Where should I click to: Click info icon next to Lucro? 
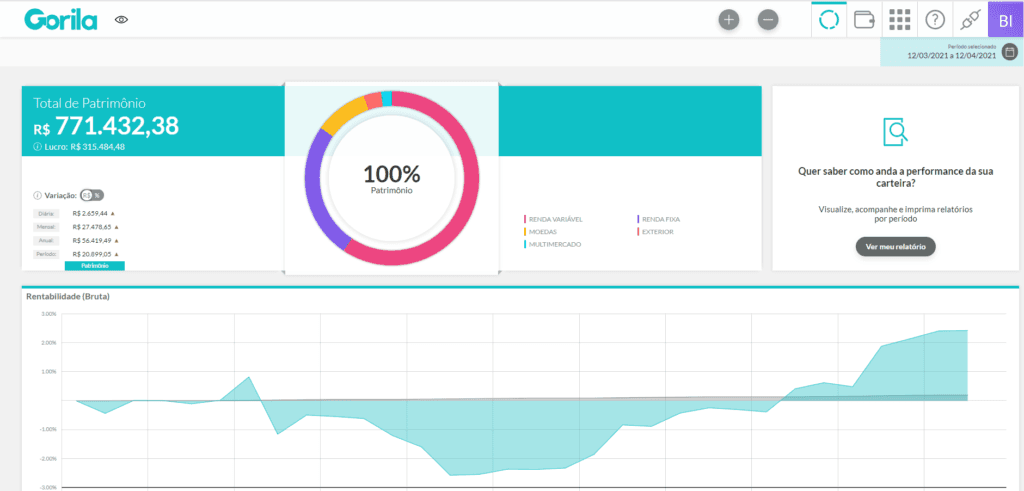tap(37, 147)
